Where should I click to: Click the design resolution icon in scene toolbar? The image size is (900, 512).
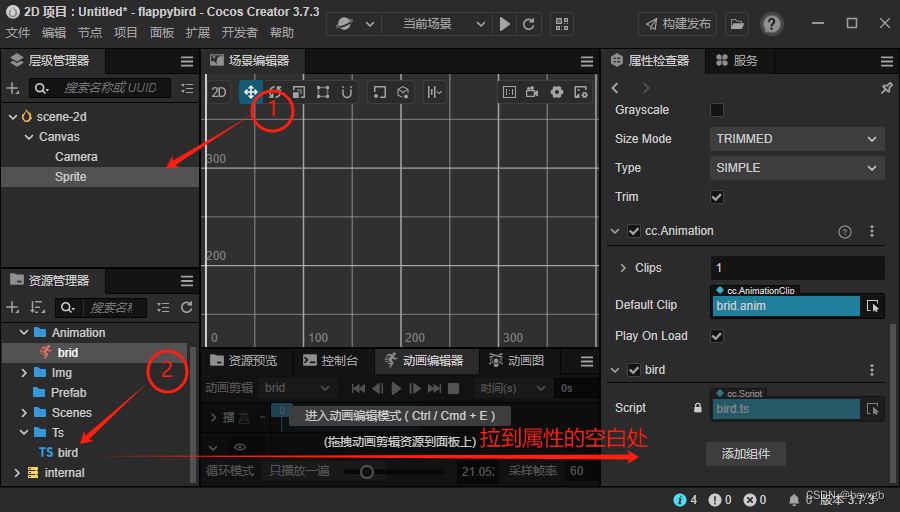coord(509,92)
